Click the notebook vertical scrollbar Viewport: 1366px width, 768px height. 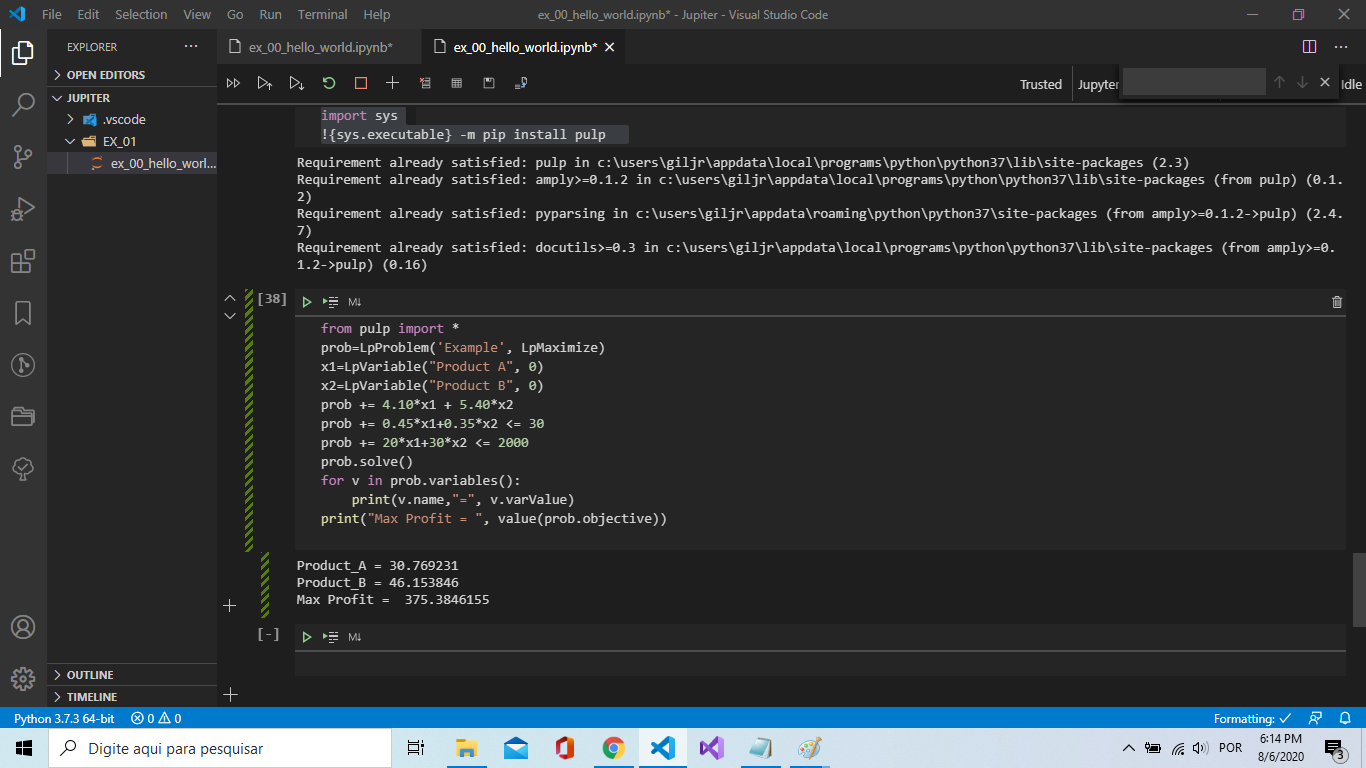[1359, 589]
